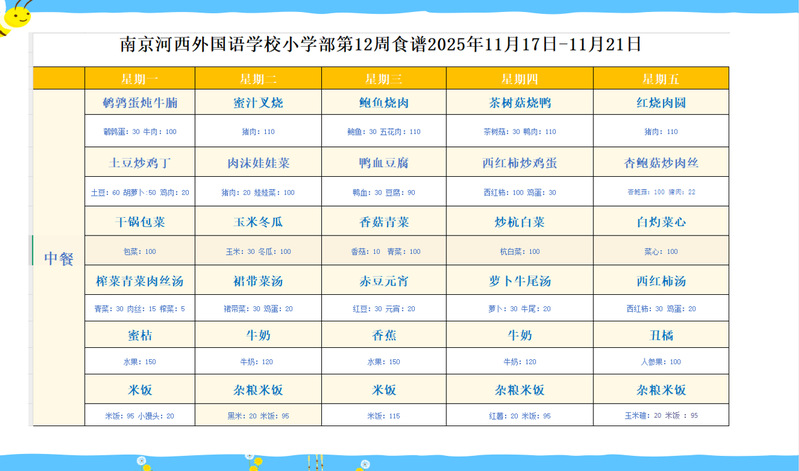Select the 星期二 column header
The height and width of the screenshot is (471, 799).
258,78
